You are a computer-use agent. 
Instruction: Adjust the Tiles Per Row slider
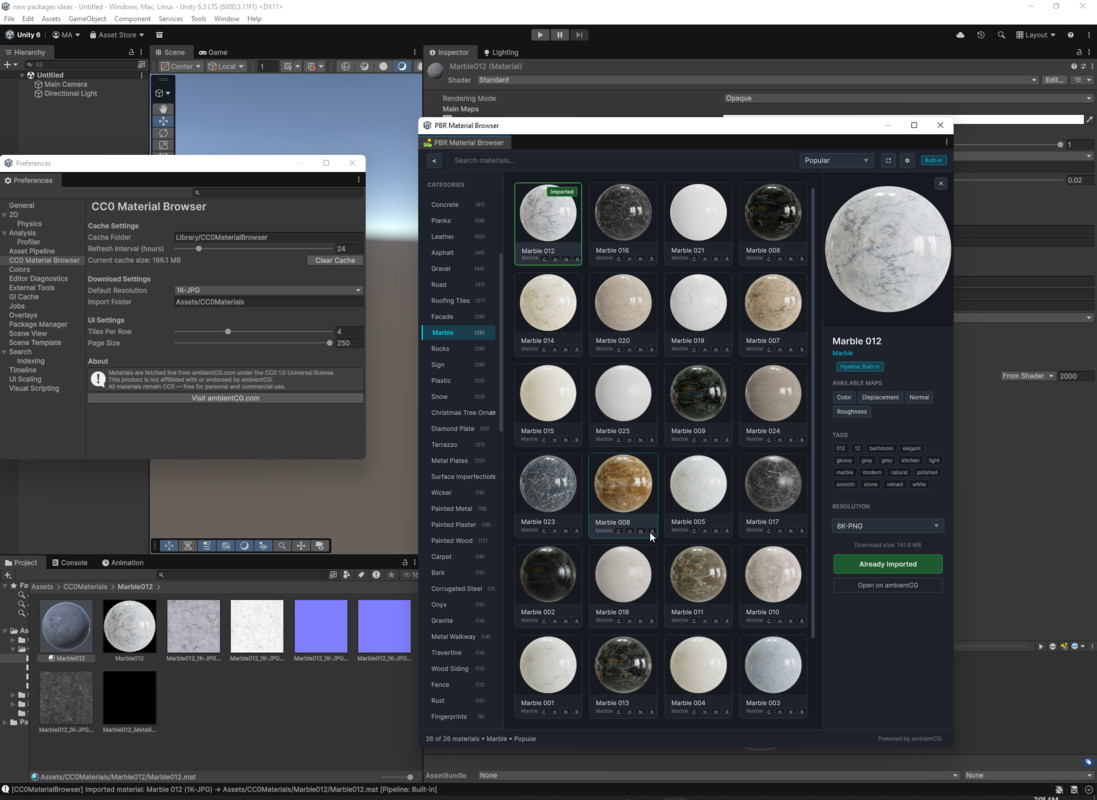[x=253, y=332]
